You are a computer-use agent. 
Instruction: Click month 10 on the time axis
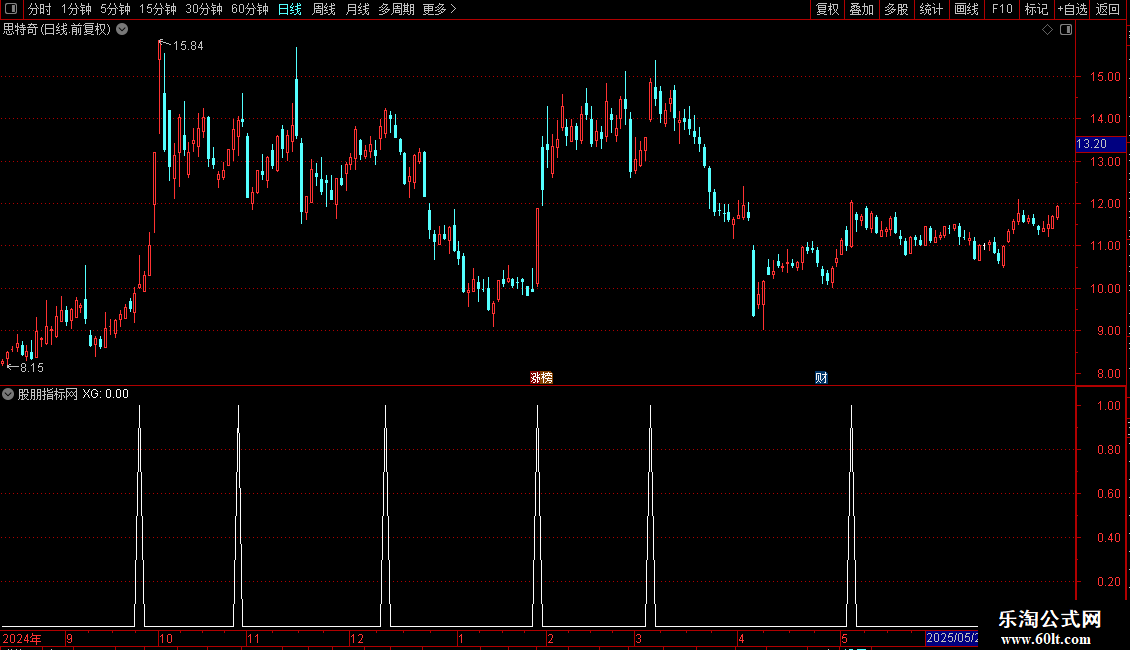click(x=166, y=638)
